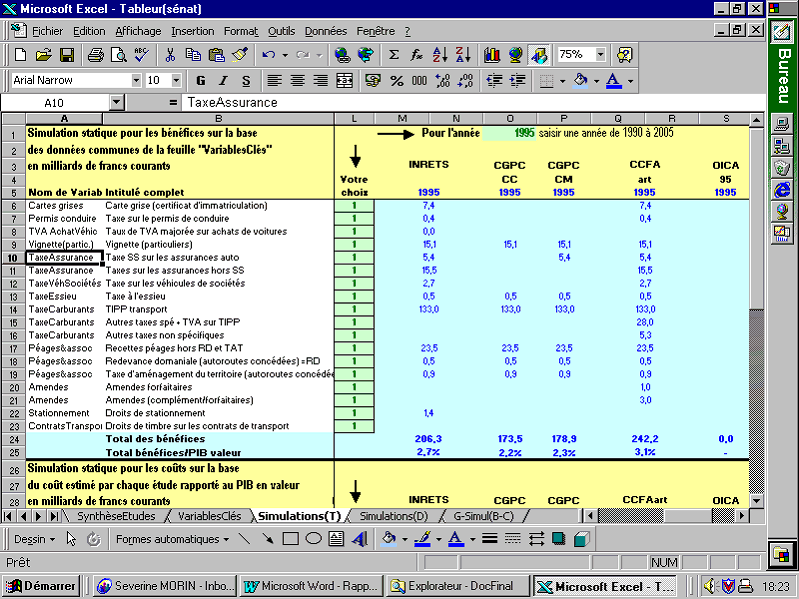Open the Arial Narrow font dropdown
The image size is (799, 599).
pos(136,80)
